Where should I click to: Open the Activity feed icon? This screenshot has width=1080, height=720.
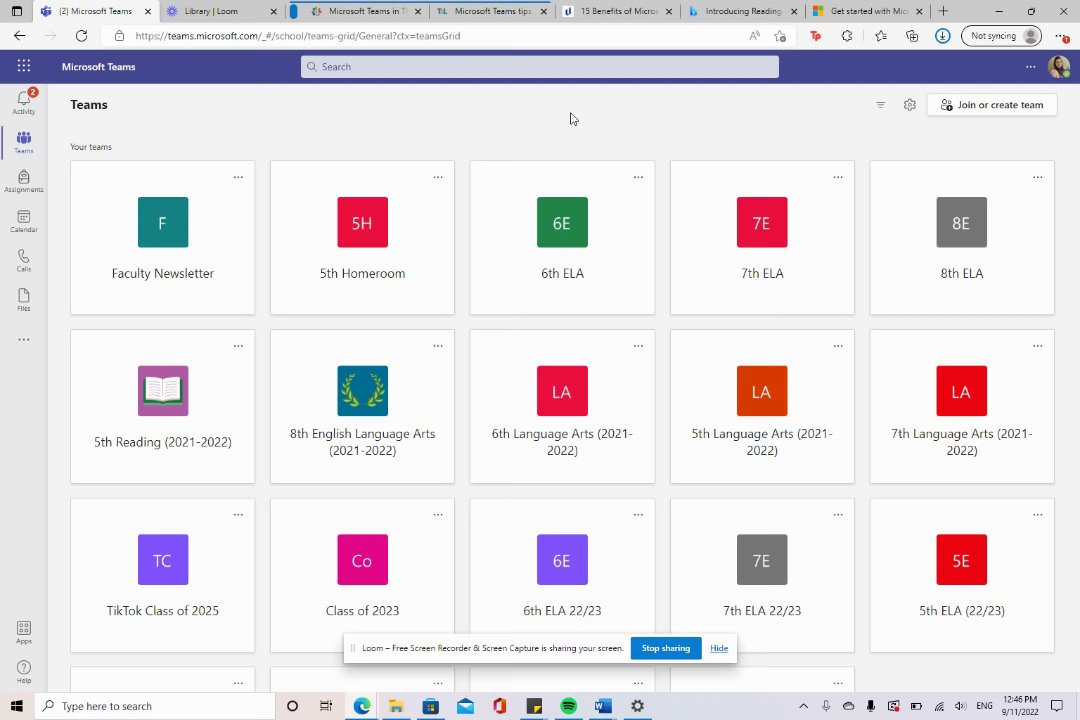click(24, 102)
